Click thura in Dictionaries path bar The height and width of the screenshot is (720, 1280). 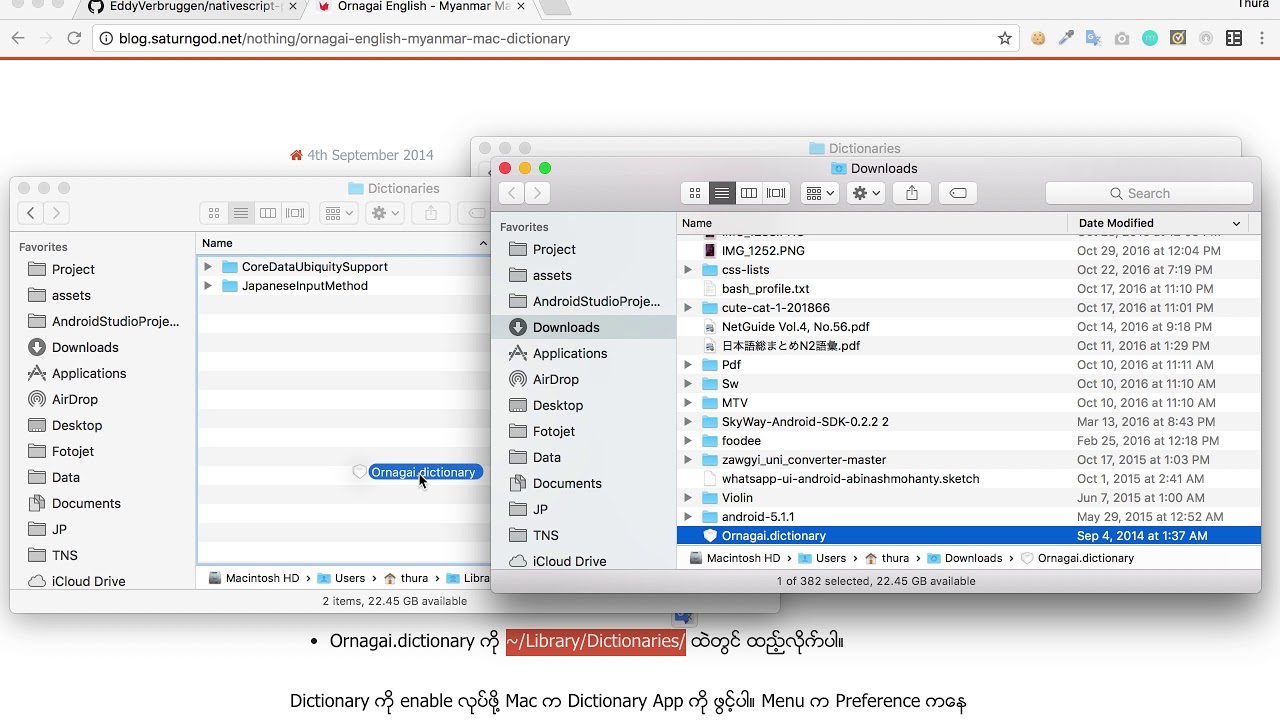[406, 578]
